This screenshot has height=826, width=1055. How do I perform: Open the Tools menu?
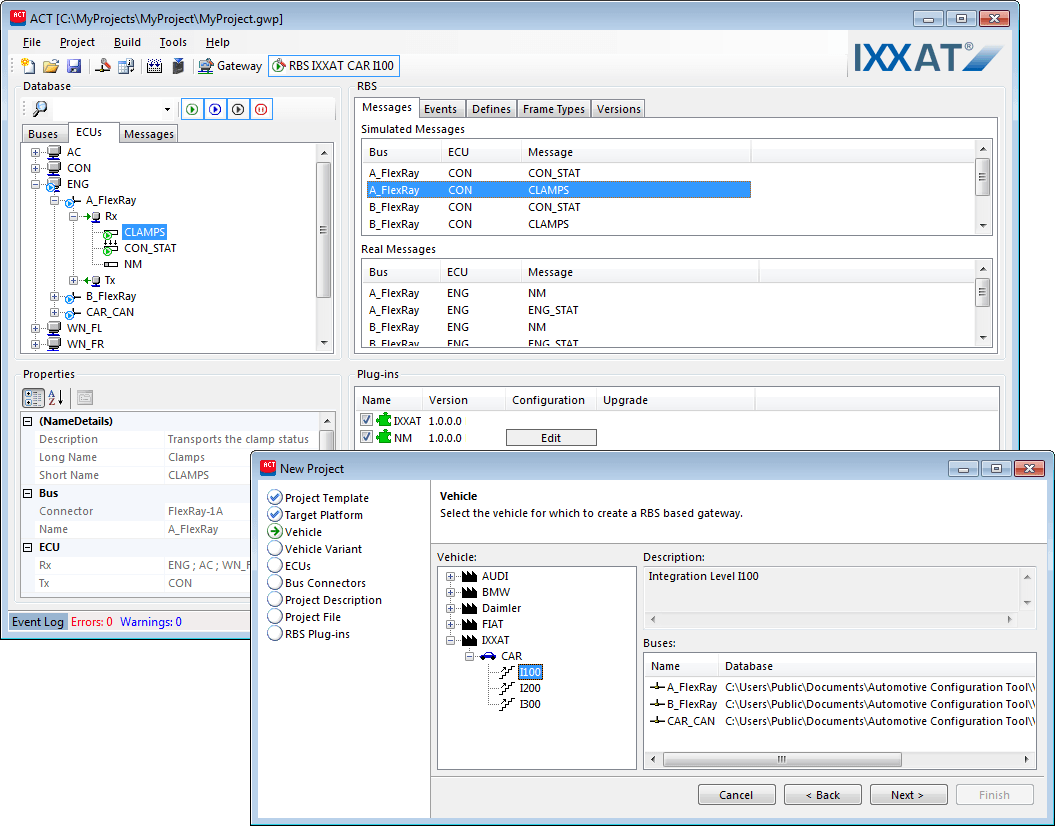[173, 42]
